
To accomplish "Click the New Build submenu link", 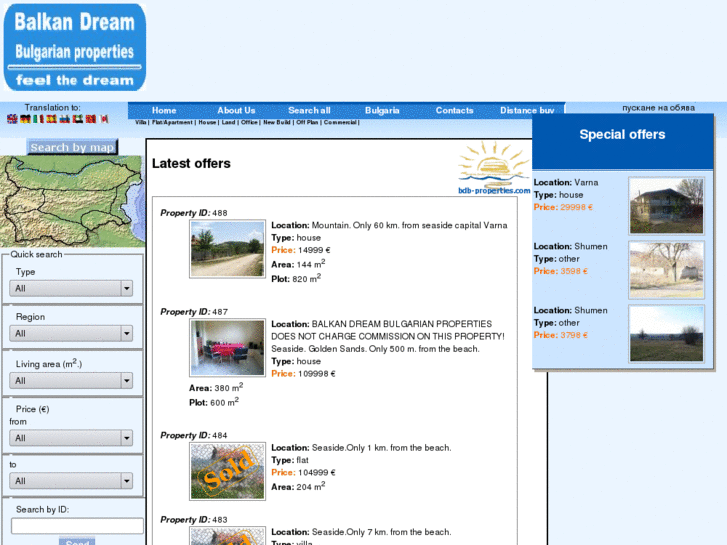I will [277, 122].
